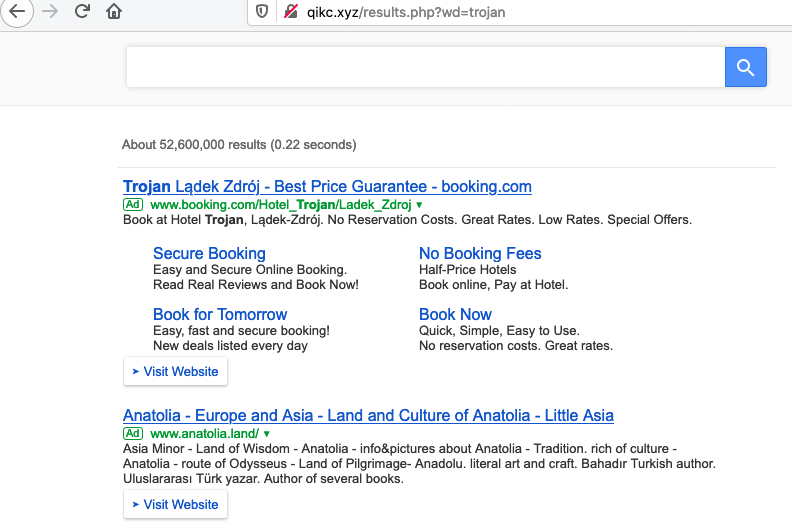The image size is (792, 531).
Task: Click Visit Website under booking.com ad
Action: click(x=176, y=371)
